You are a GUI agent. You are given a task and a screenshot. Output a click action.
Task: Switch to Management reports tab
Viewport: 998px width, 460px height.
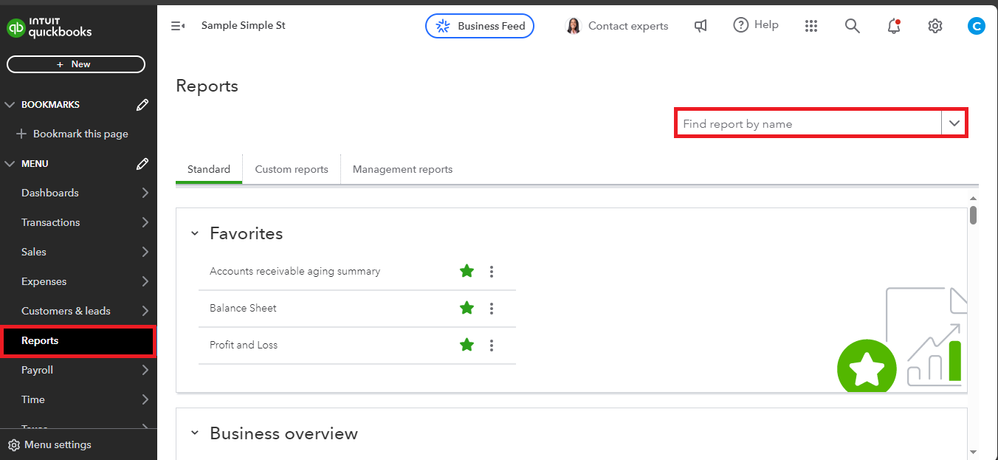[402, 169]
